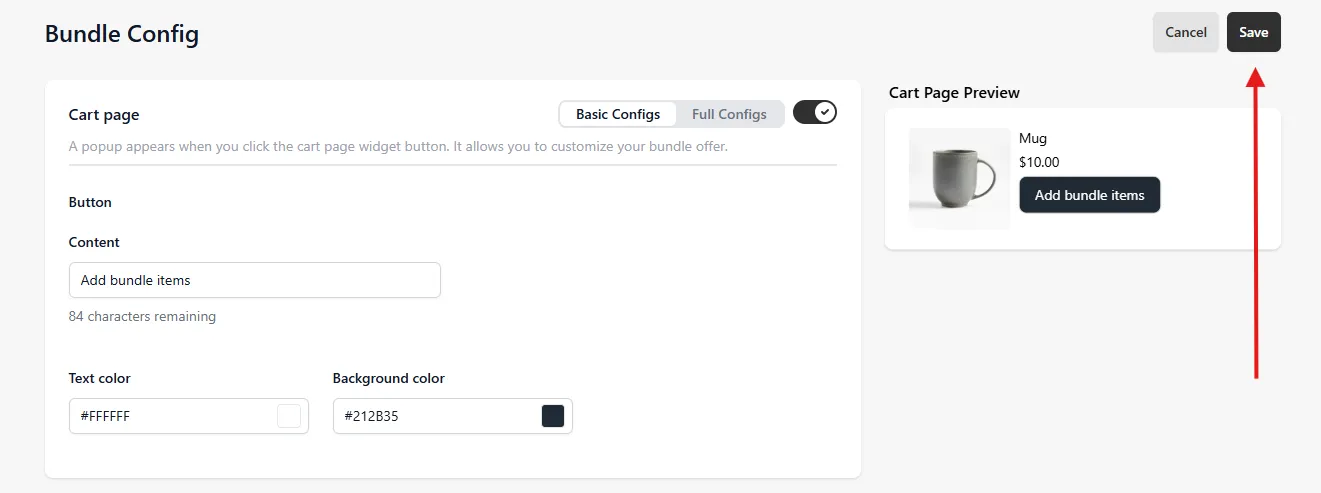Switch to the Basic Configs tab
1321x493 pixels.
618,114
